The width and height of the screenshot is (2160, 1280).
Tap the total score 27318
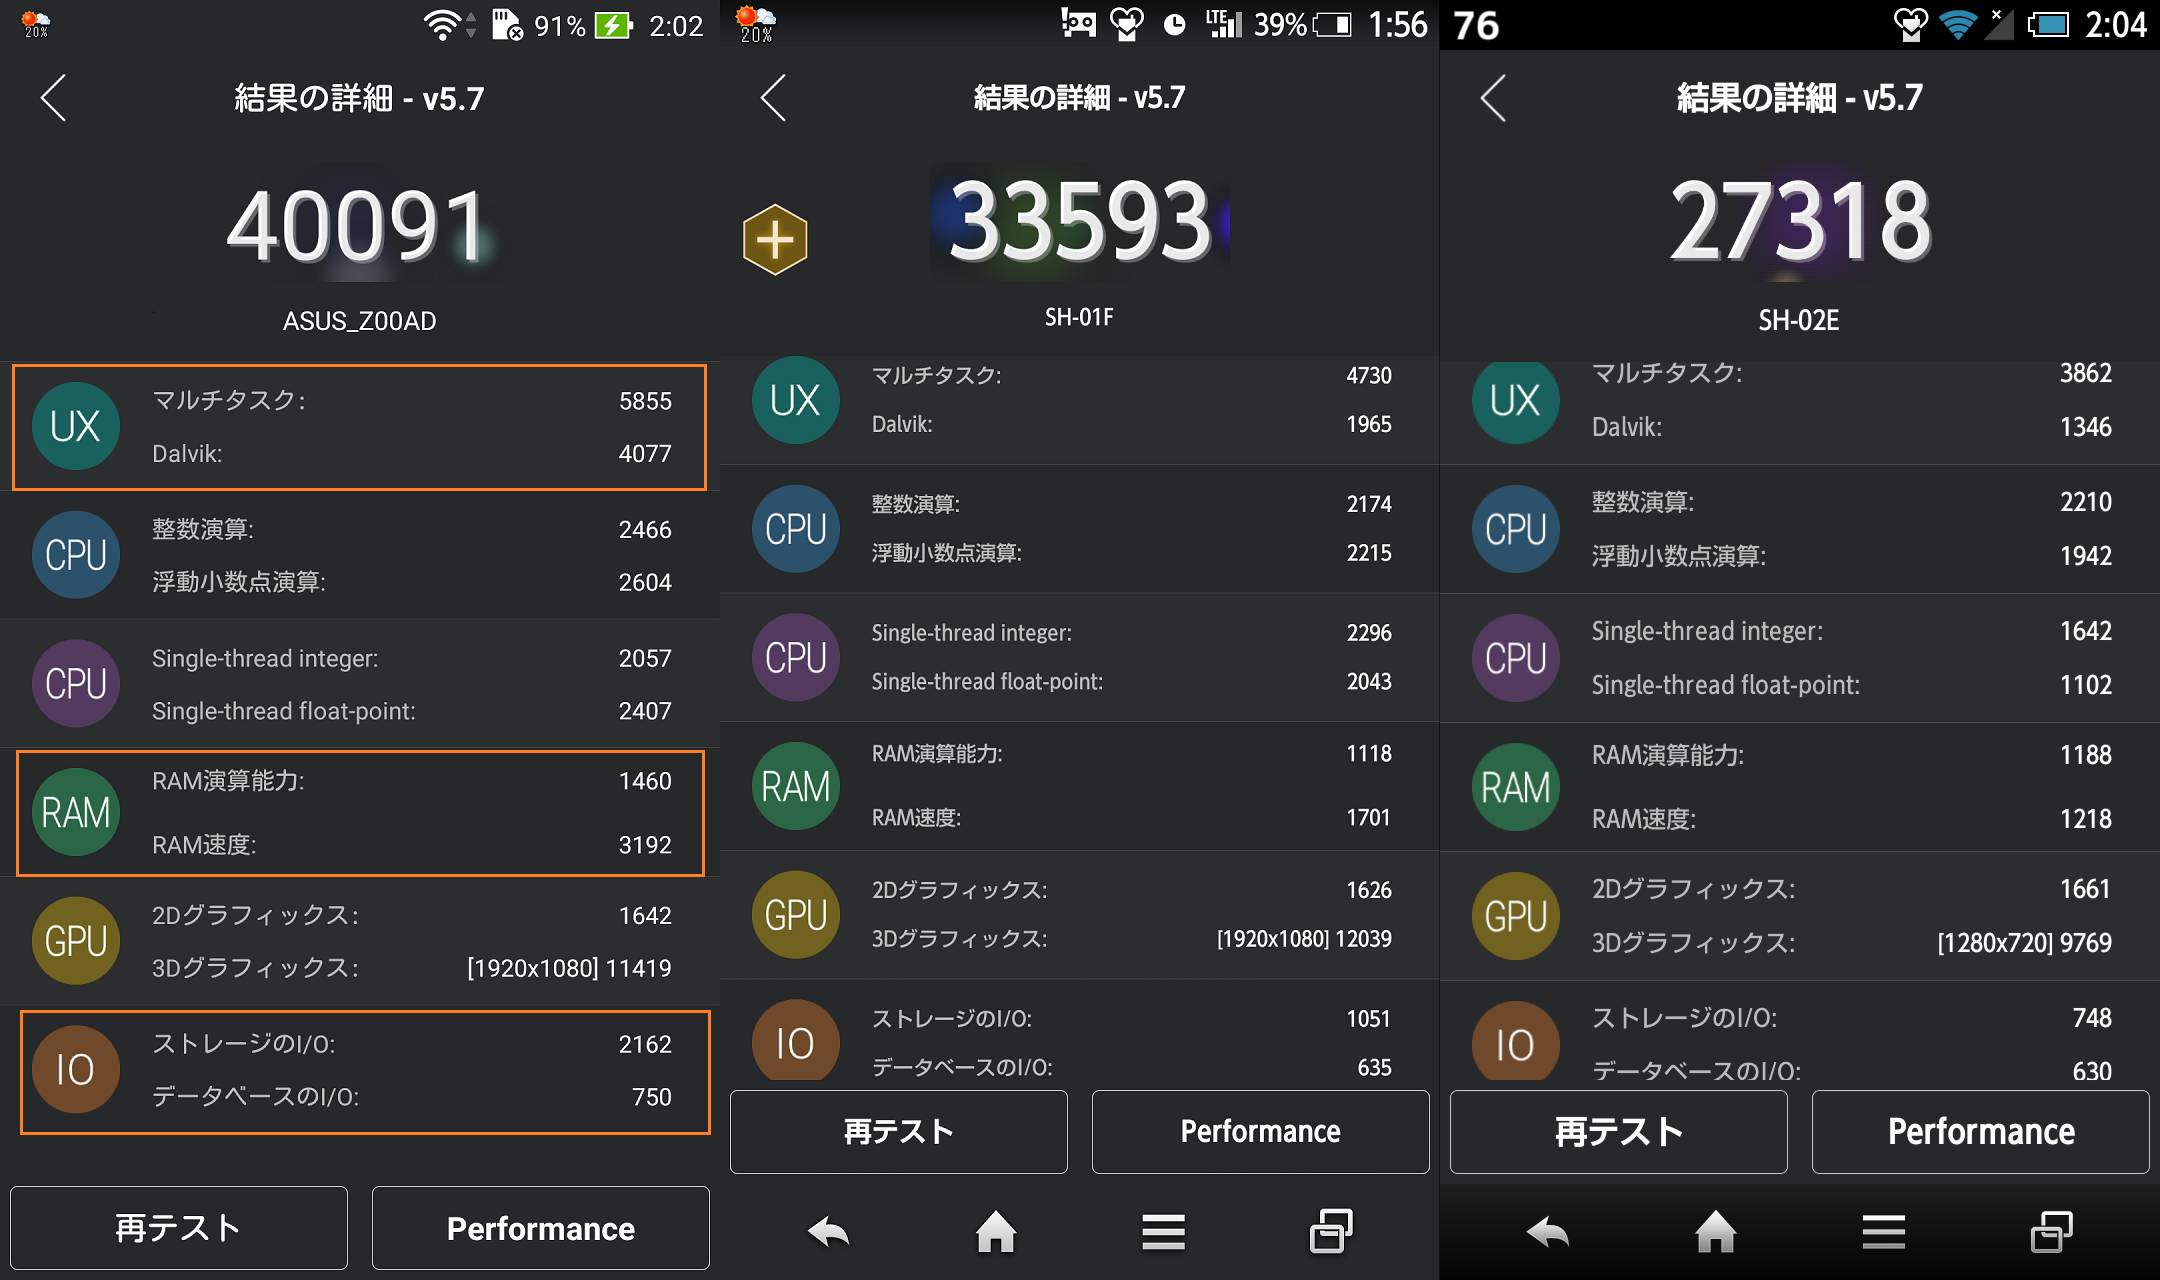[x=1800, y=221]
